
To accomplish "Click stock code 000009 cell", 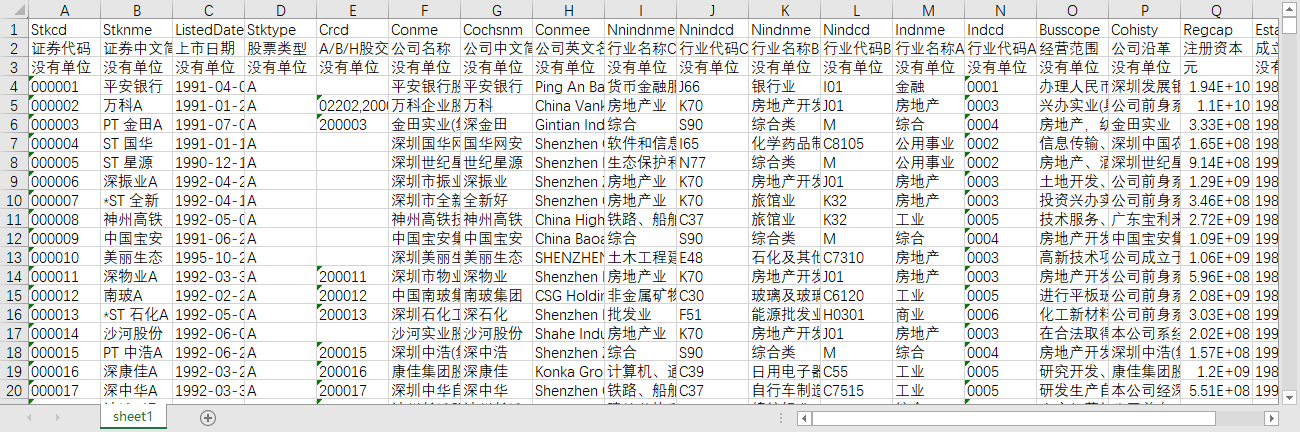I will click(x=64, y=239).
